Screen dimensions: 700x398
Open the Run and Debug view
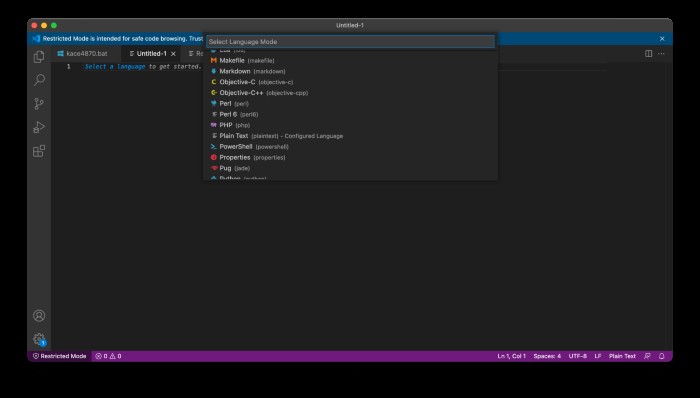[x=39, y=128]
